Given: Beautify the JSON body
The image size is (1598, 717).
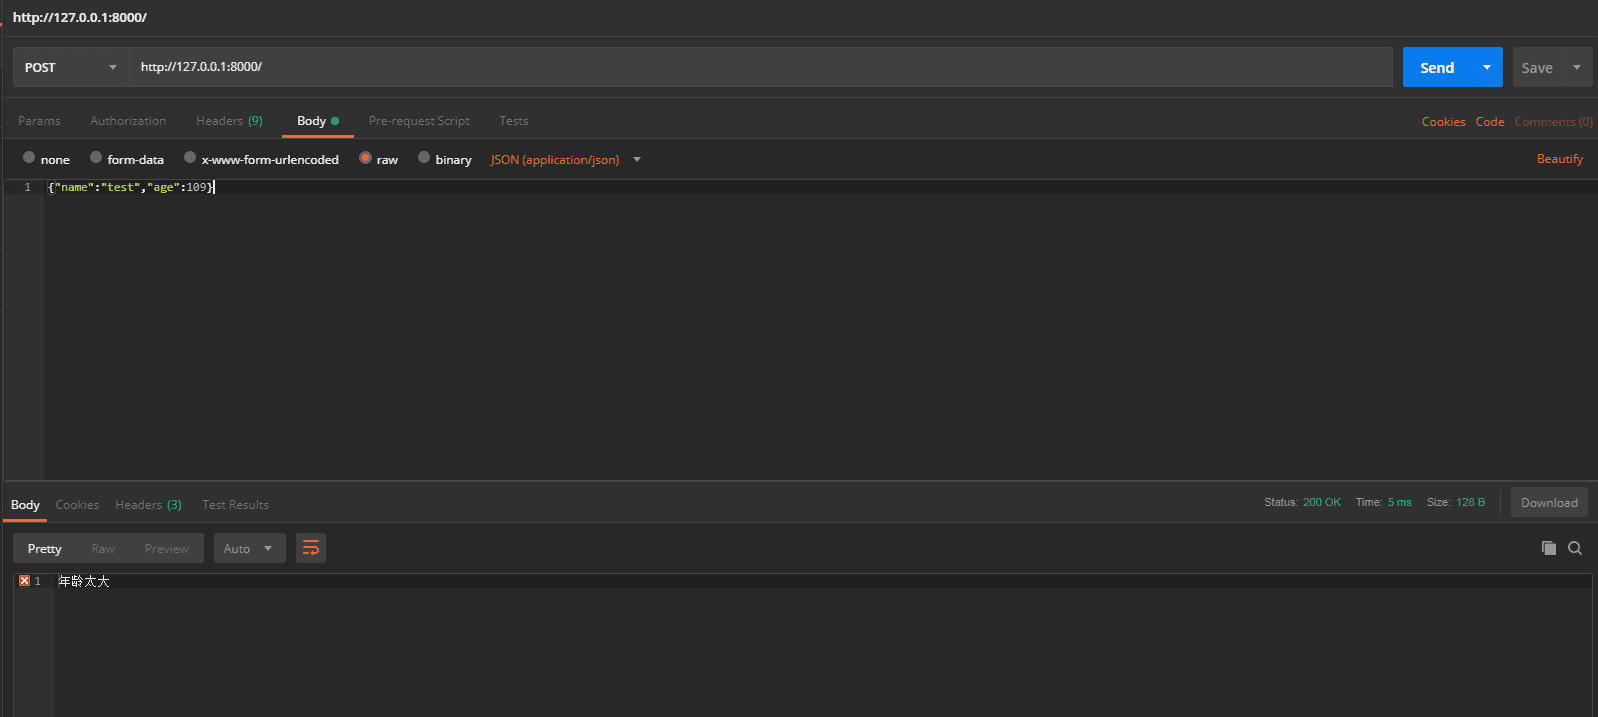Looking at the screenshot, I should [x=1560, y=159].
